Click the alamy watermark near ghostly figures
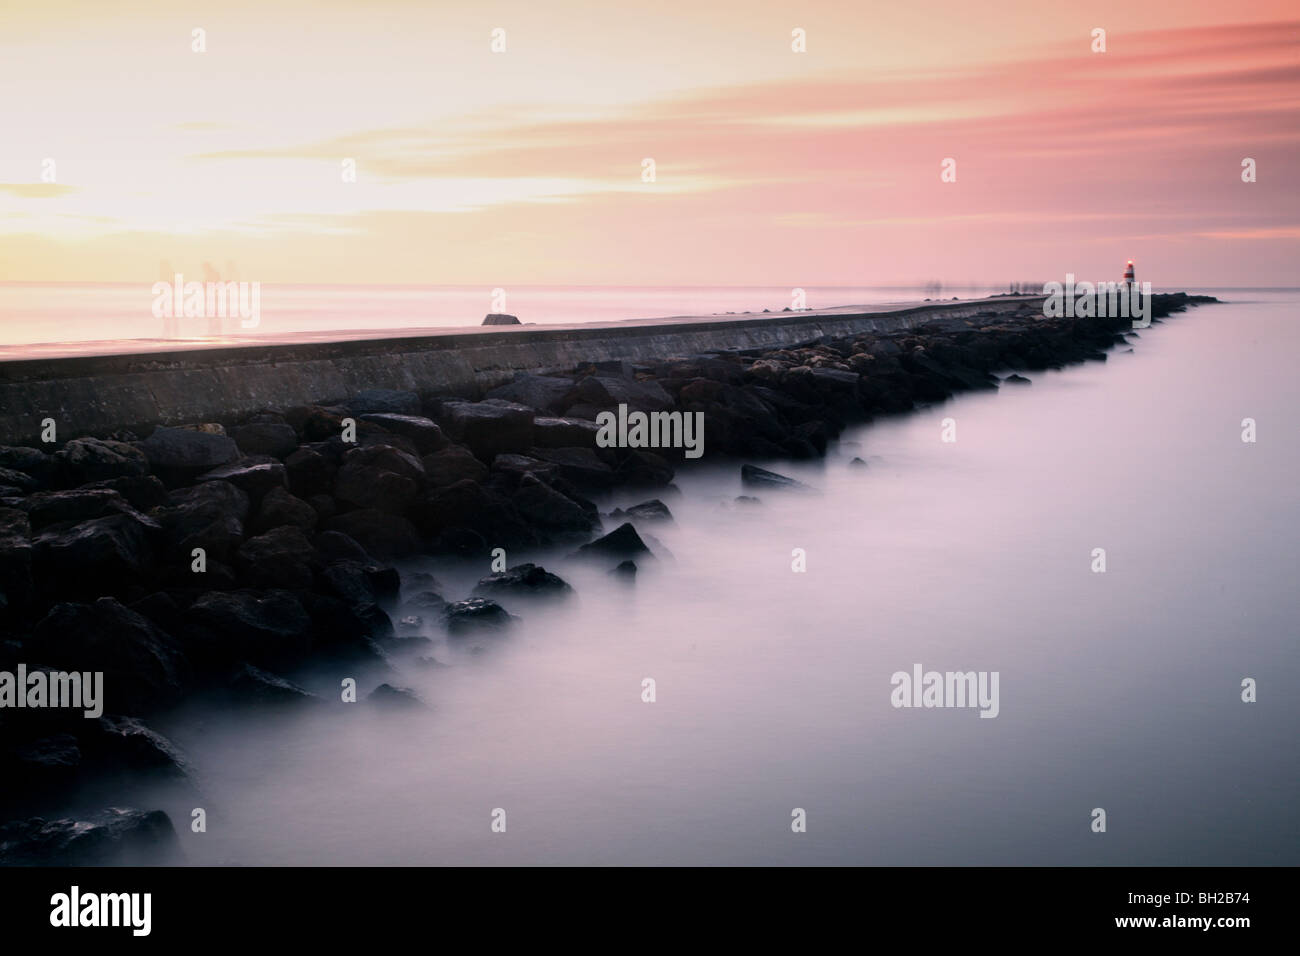This screenshot has height=956, width=1300. (206, 300)
